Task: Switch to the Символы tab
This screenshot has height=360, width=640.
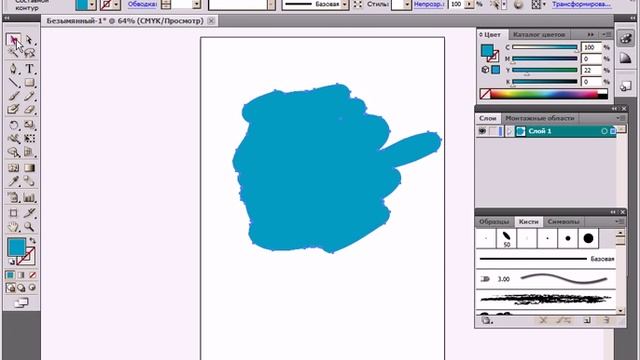Action: (x=563, y=222)
